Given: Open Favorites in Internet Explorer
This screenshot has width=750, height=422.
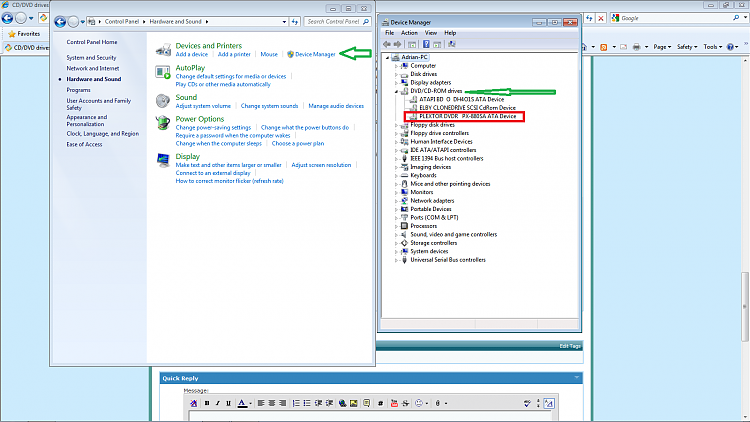Looking at the screenshot, I should tap(24, 34).
